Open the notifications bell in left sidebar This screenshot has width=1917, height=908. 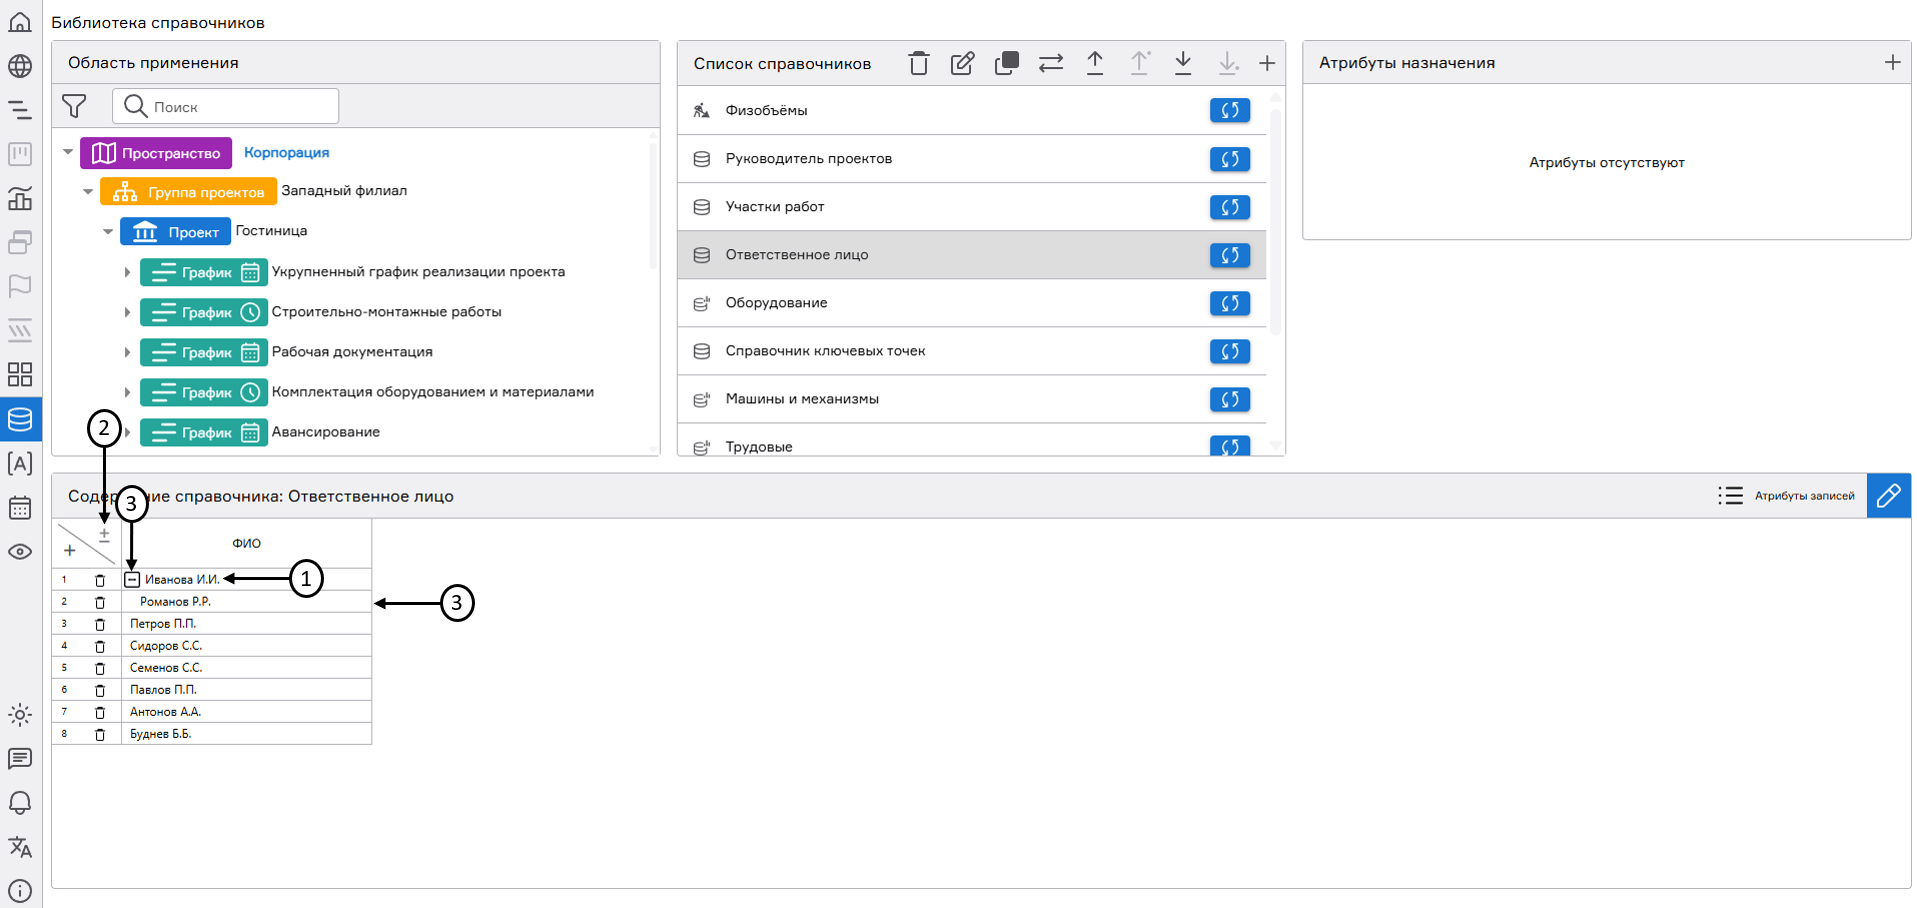tap(20, 803)
